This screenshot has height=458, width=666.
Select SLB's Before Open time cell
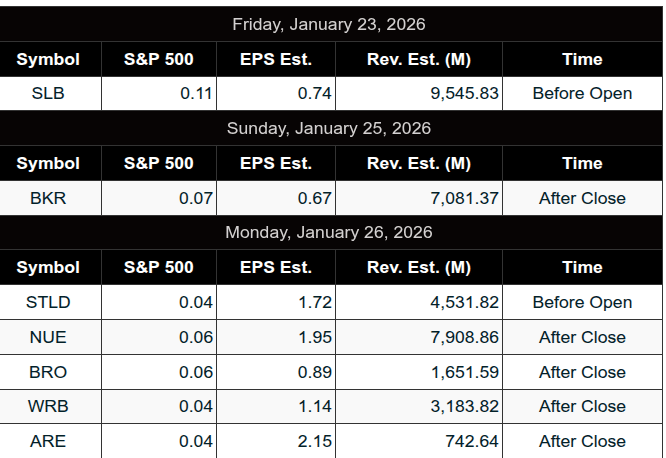point(582,94)
